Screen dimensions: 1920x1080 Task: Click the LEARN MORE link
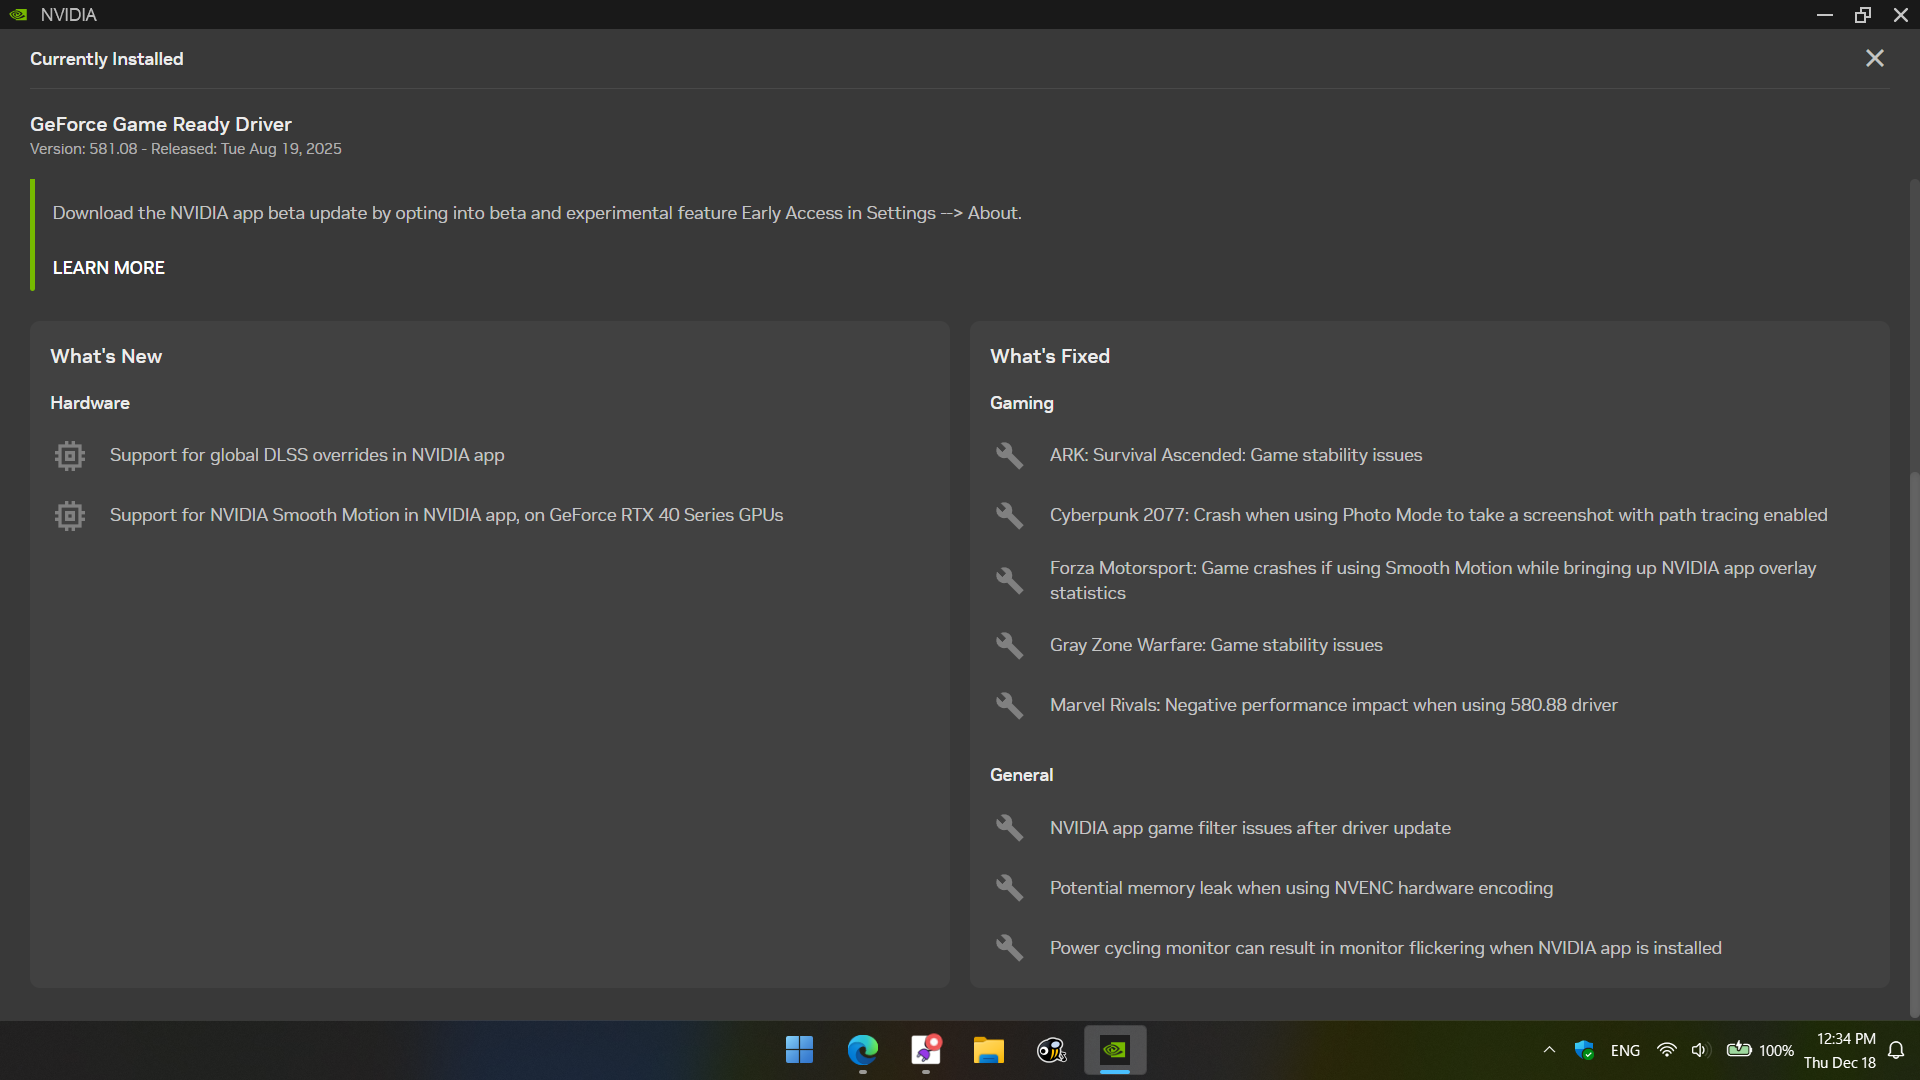[x=108, y=268]
